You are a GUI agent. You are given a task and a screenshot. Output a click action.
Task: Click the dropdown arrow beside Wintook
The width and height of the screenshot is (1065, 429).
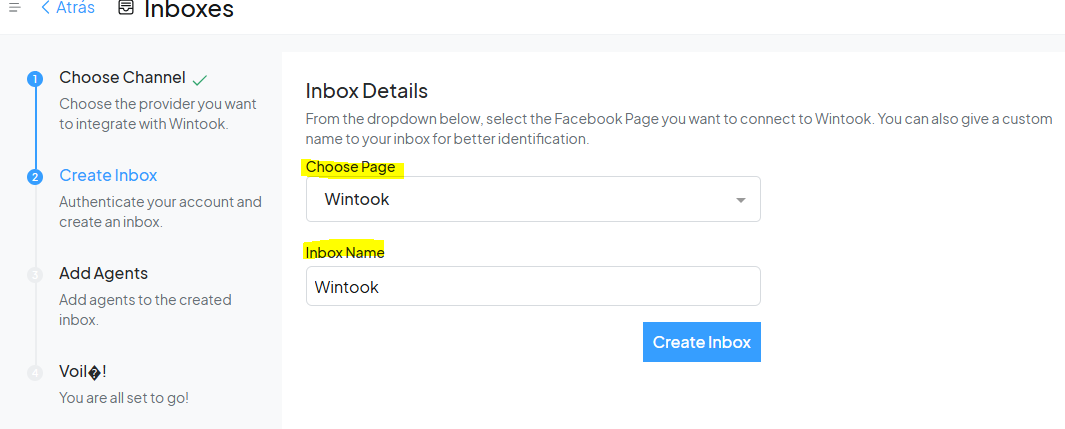click(x=741, y=200)
